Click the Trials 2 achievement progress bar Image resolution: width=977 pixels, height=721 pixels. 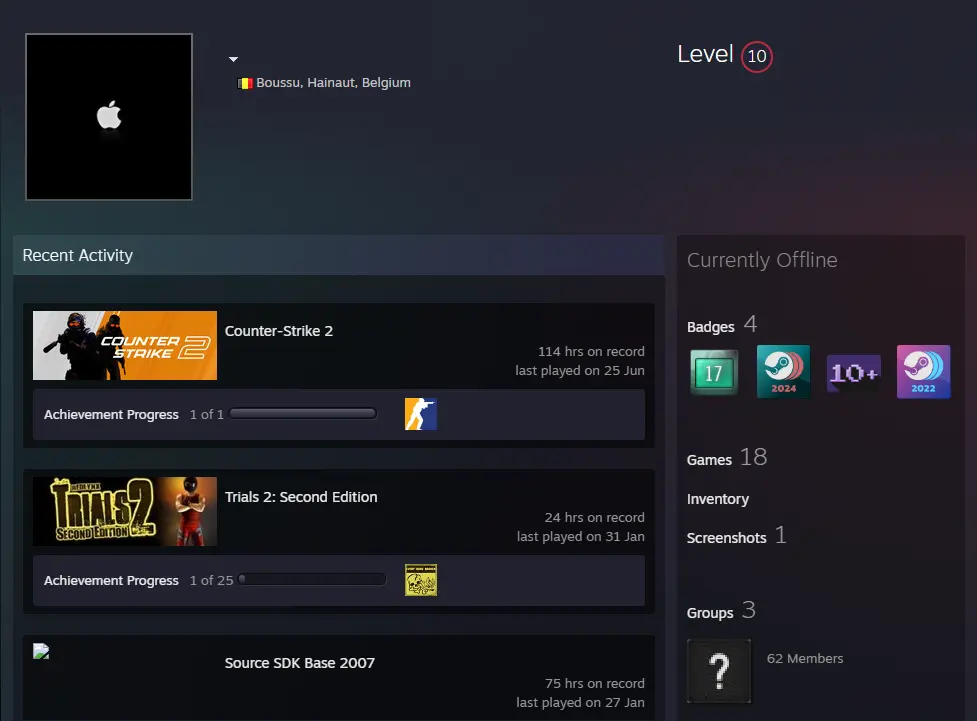[312, 579]
